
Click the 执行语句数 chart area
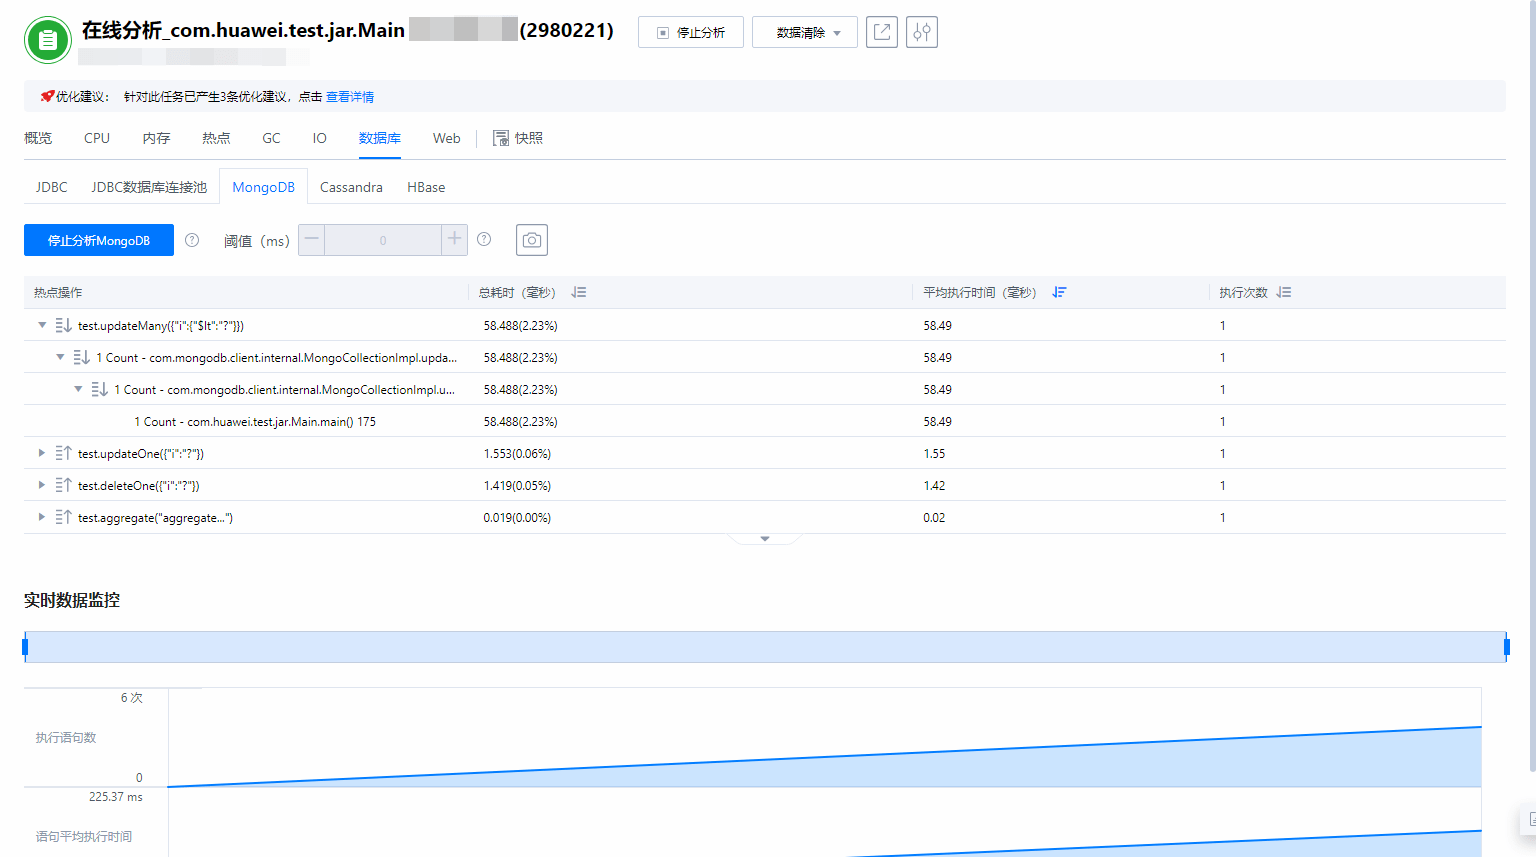824,737
